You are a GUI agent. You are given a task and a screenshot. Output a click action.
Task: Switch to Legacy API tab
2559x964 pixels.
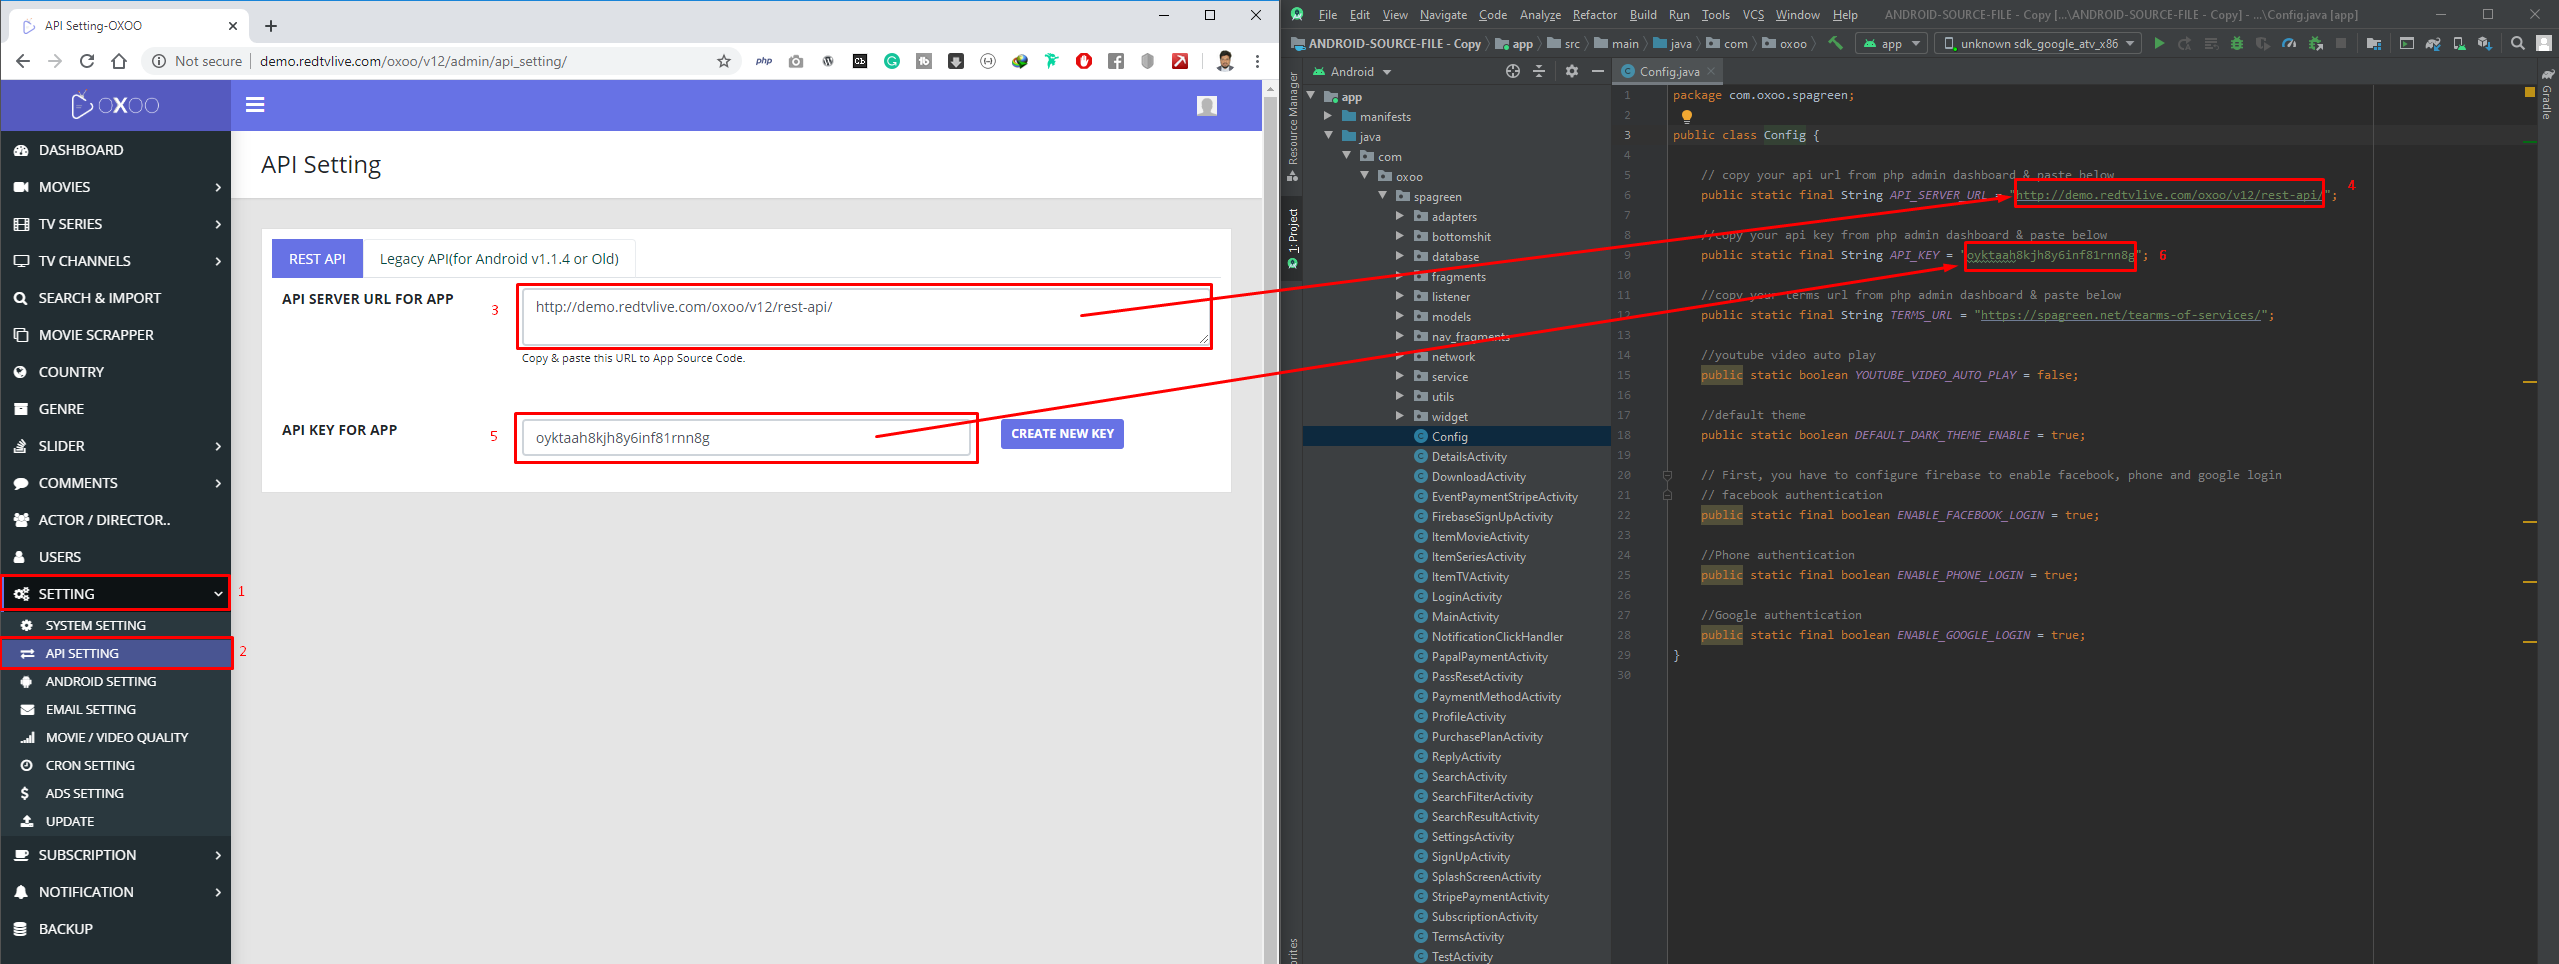[x=499, y=259]
